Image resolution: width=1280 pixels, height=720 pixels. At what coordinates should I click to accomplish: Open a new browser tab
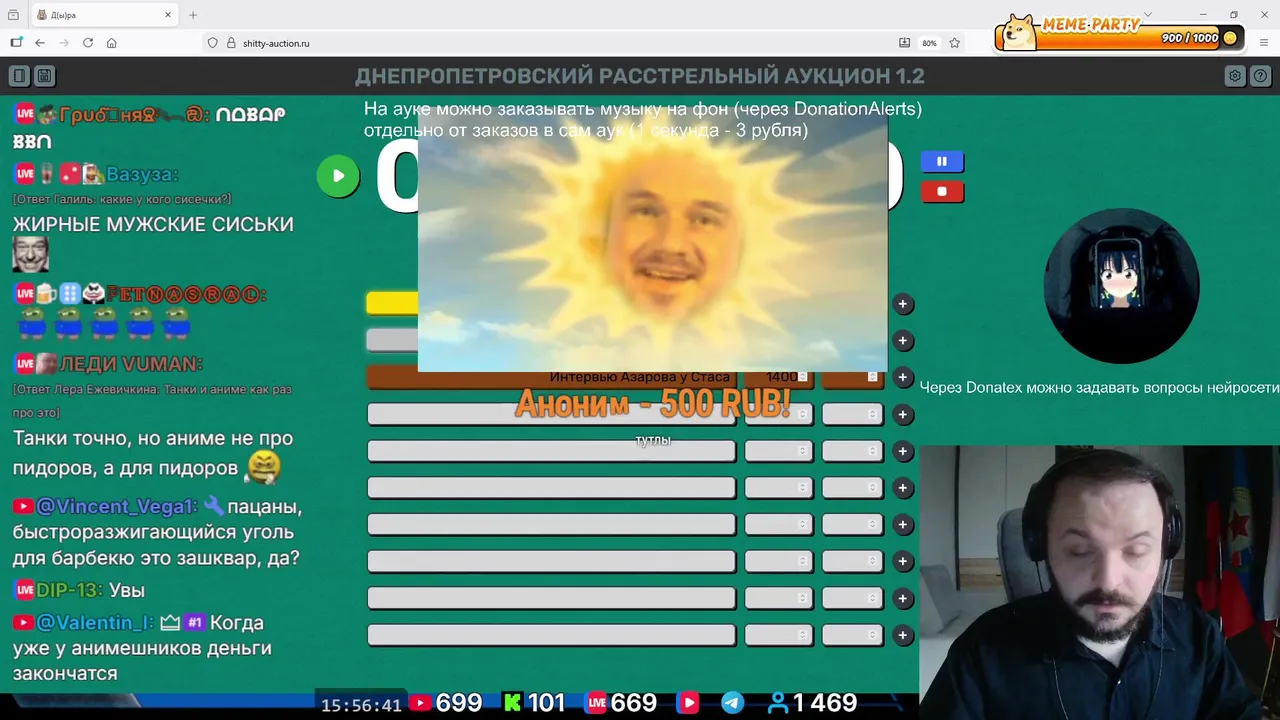[193, 15]
